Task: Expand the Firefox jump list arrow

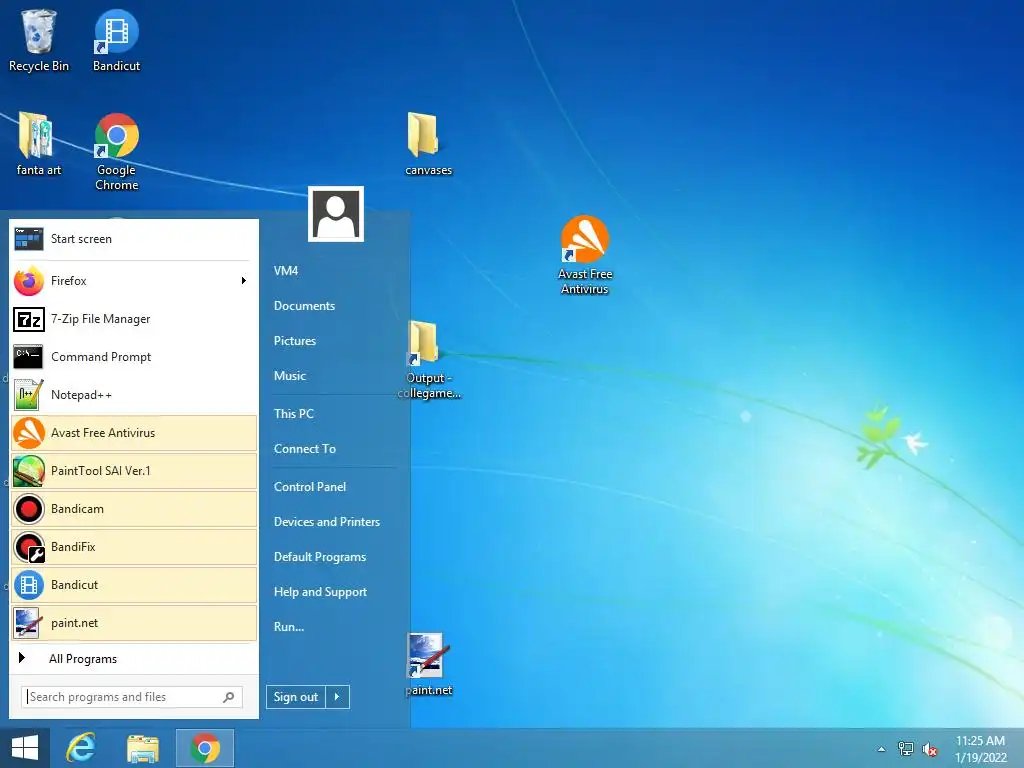Action: click(244, 281)
